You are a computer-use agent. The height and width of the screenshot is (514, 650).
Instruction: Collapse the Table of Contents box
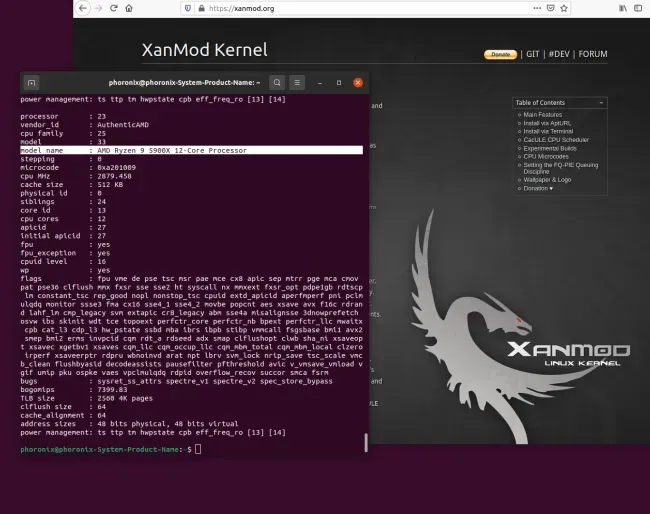click(601, 102)
